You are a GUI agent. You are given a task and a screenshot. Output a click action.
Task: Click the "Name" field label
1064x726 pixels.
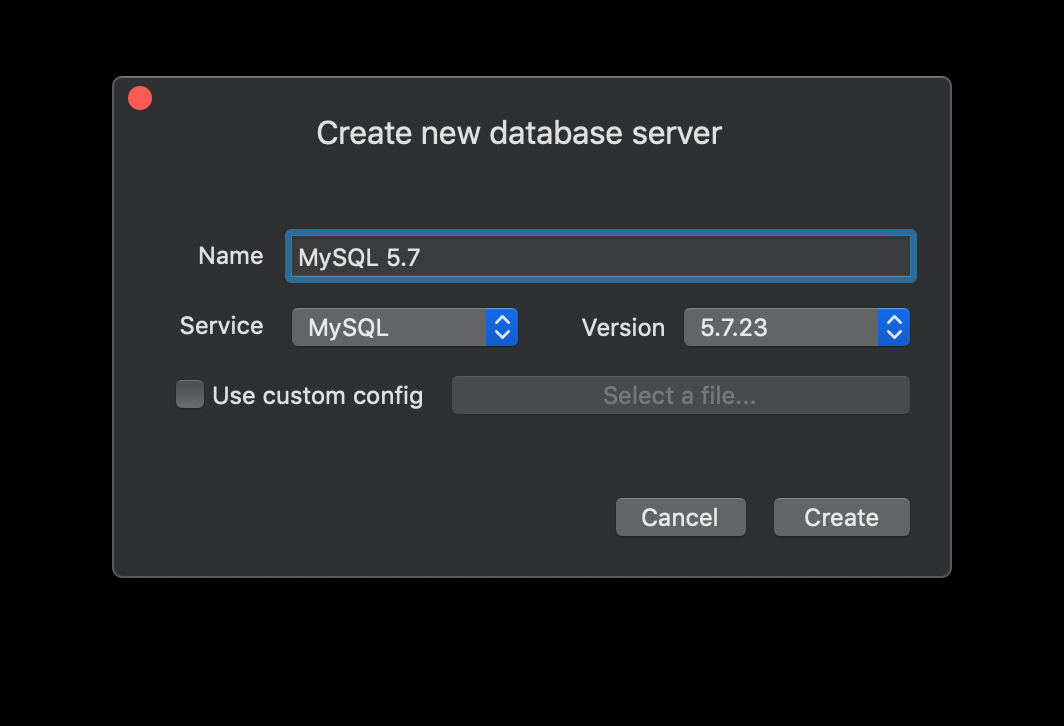(231, 256)
